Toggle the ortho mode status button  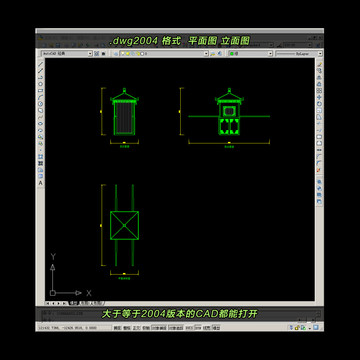click(x=136, y=328)
